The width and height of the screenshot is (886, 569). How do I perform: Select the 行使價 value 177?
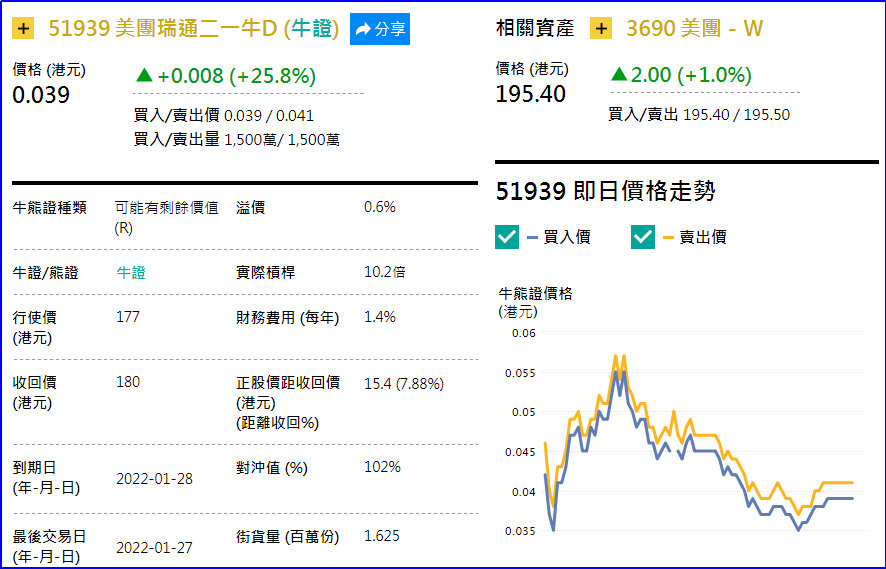128,317
